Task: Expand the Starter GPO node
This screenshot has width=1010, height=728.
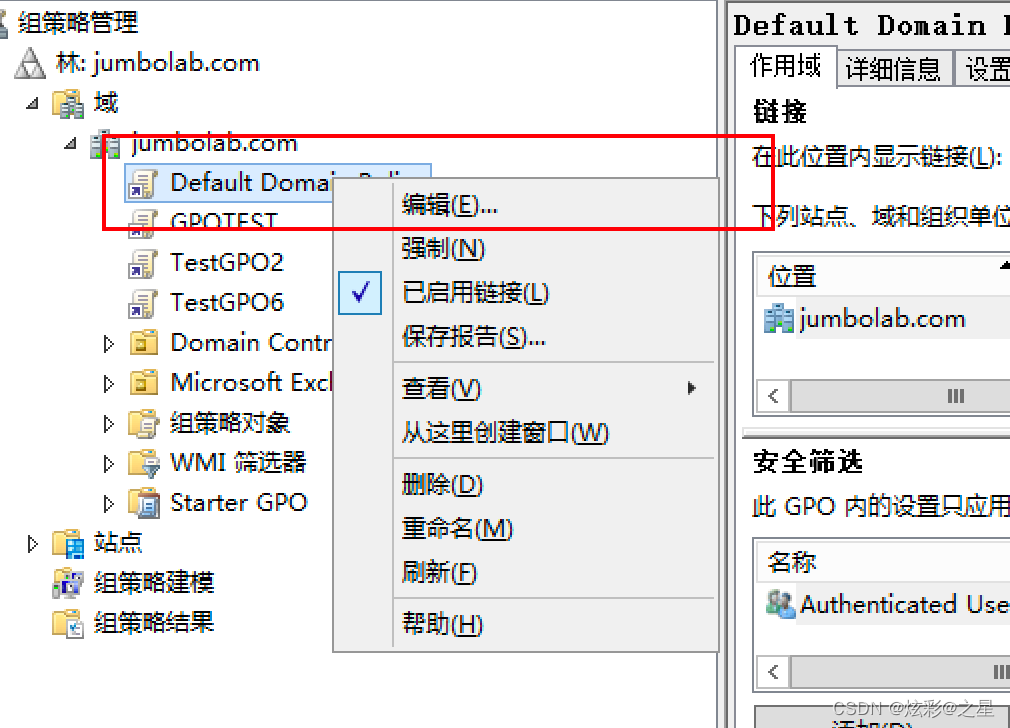Action: coord(108,503)
